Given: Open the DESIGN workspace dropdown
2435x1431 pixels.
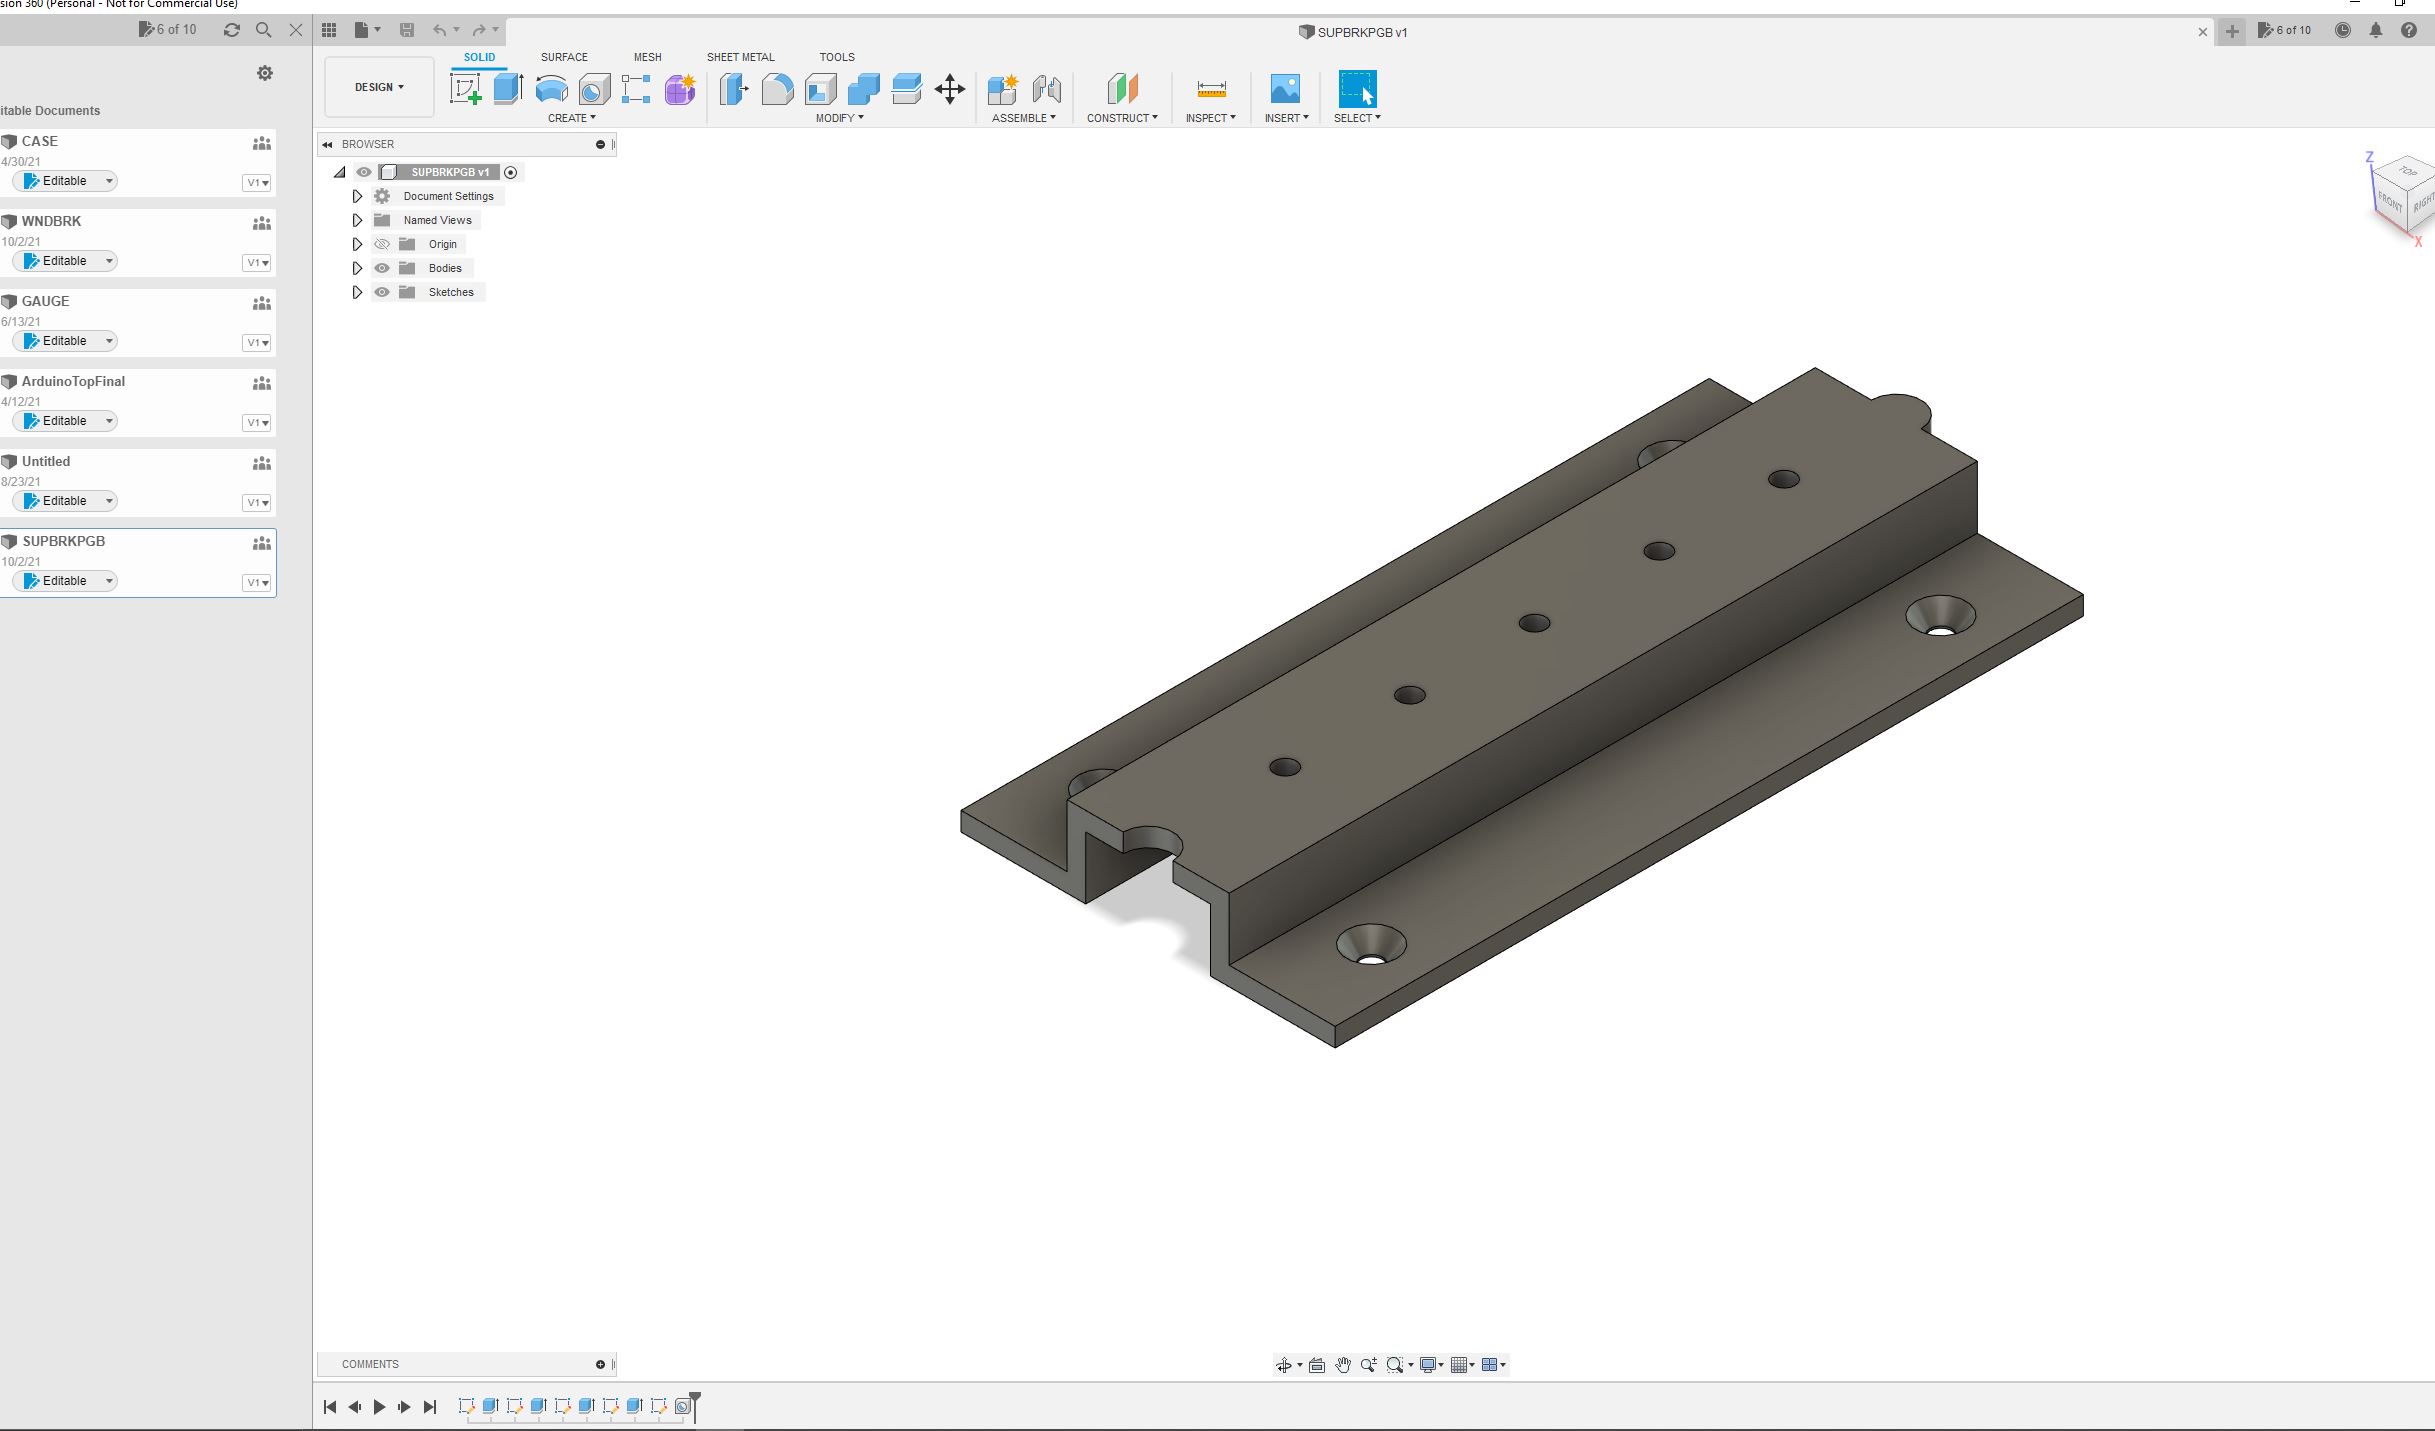Looking at the screenshot, I should pyautogui.click(x=379, y=87).
